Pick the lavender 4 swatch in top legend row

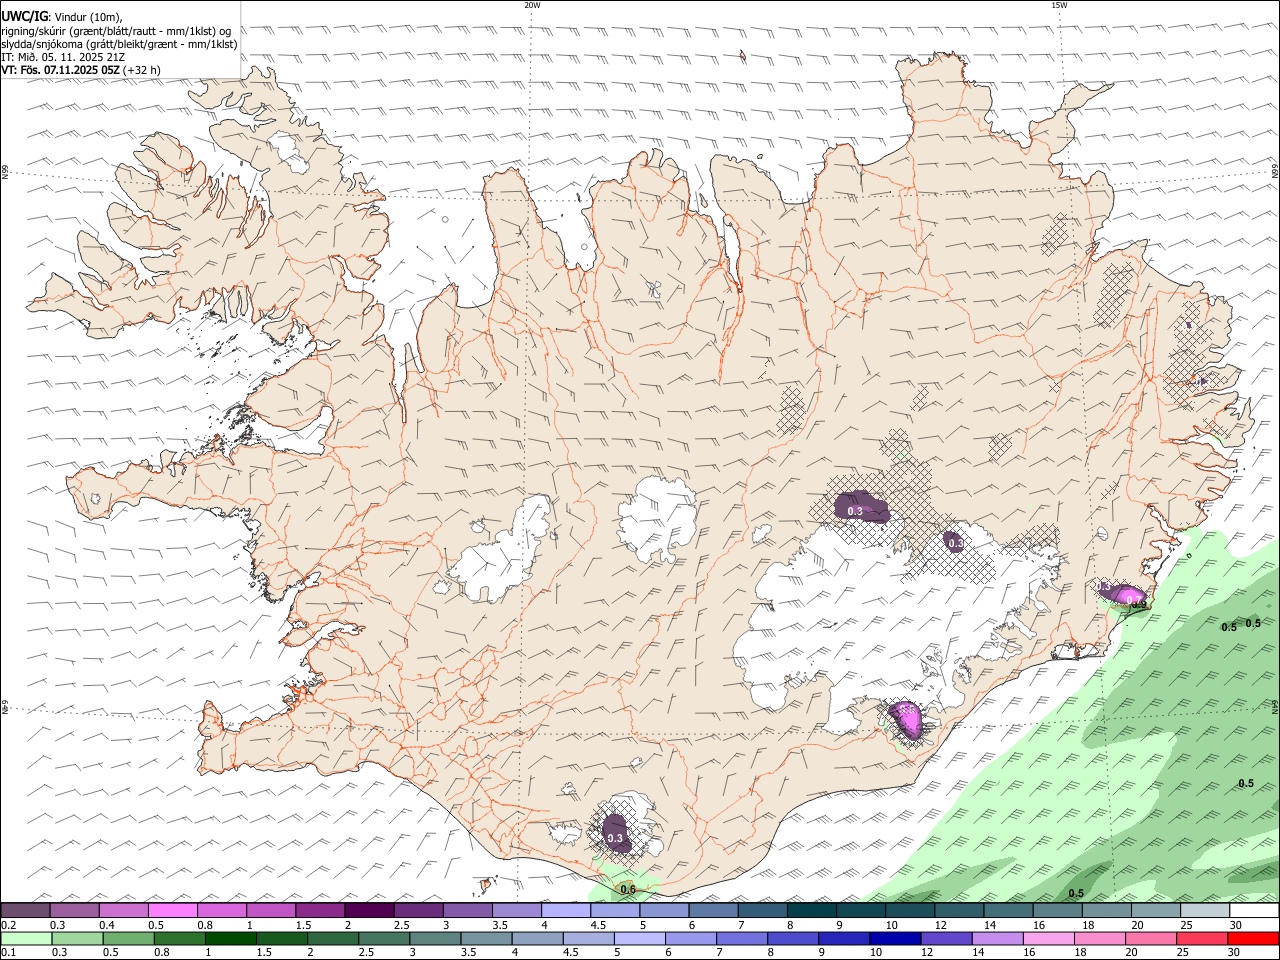566,911
